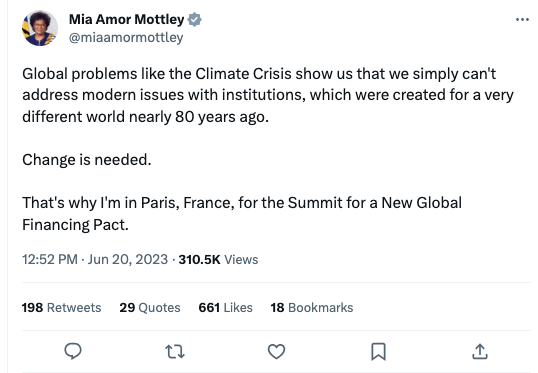Retweet this post using the retweet icon
Screen dimensions: 538x373
tap(175, 352)
